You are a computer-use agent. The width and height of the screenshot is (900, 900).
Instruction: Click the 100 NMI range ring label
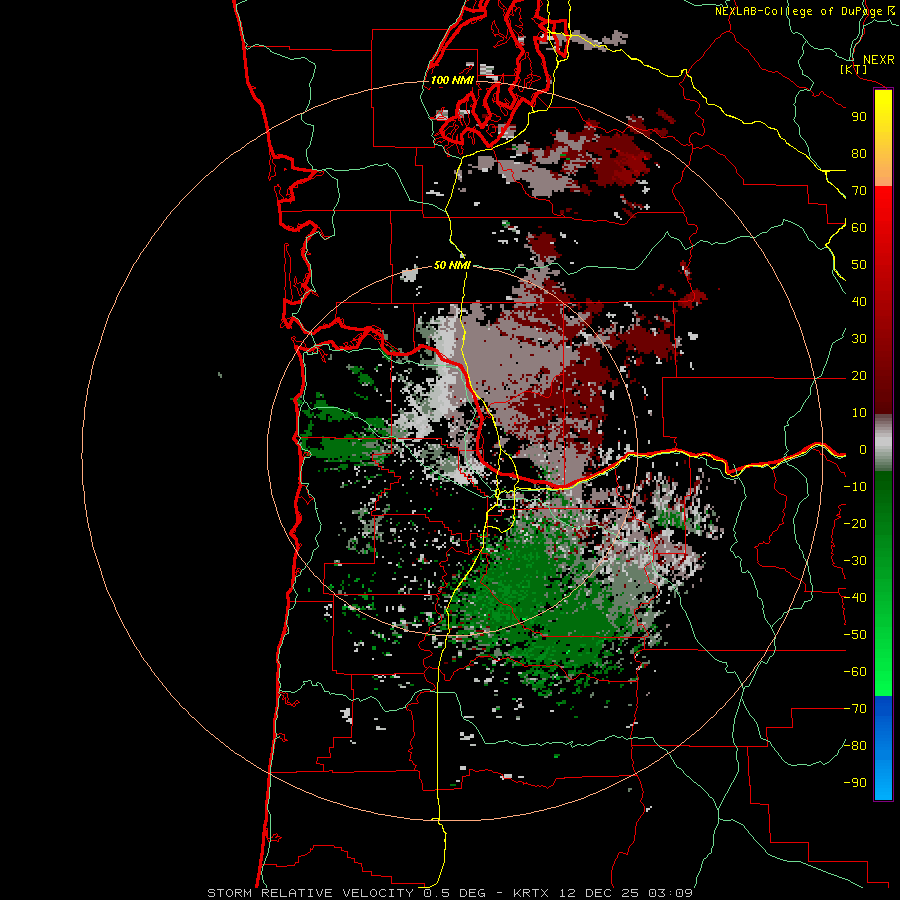pyautogui.click(x=452, y=80)
